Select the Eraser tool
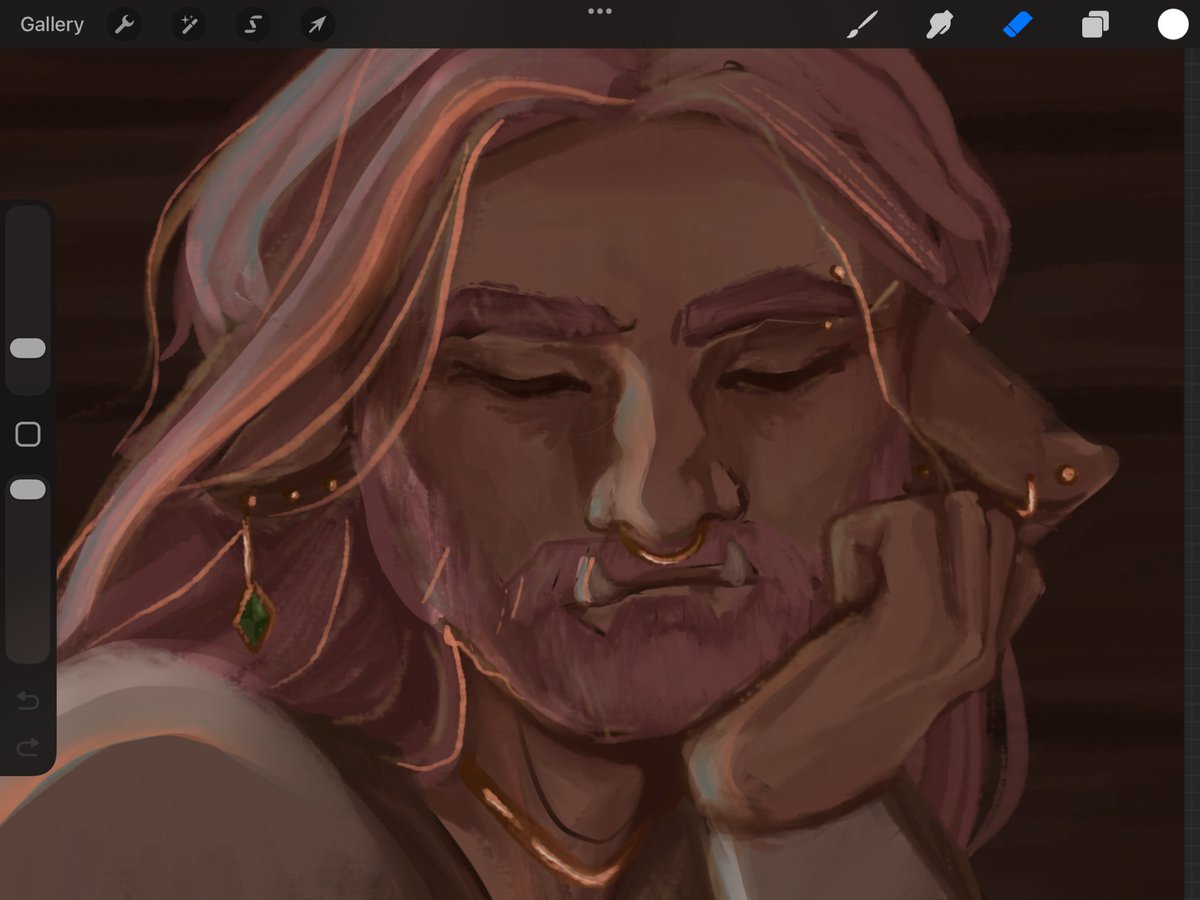1200x900 pixels. 1017,24
